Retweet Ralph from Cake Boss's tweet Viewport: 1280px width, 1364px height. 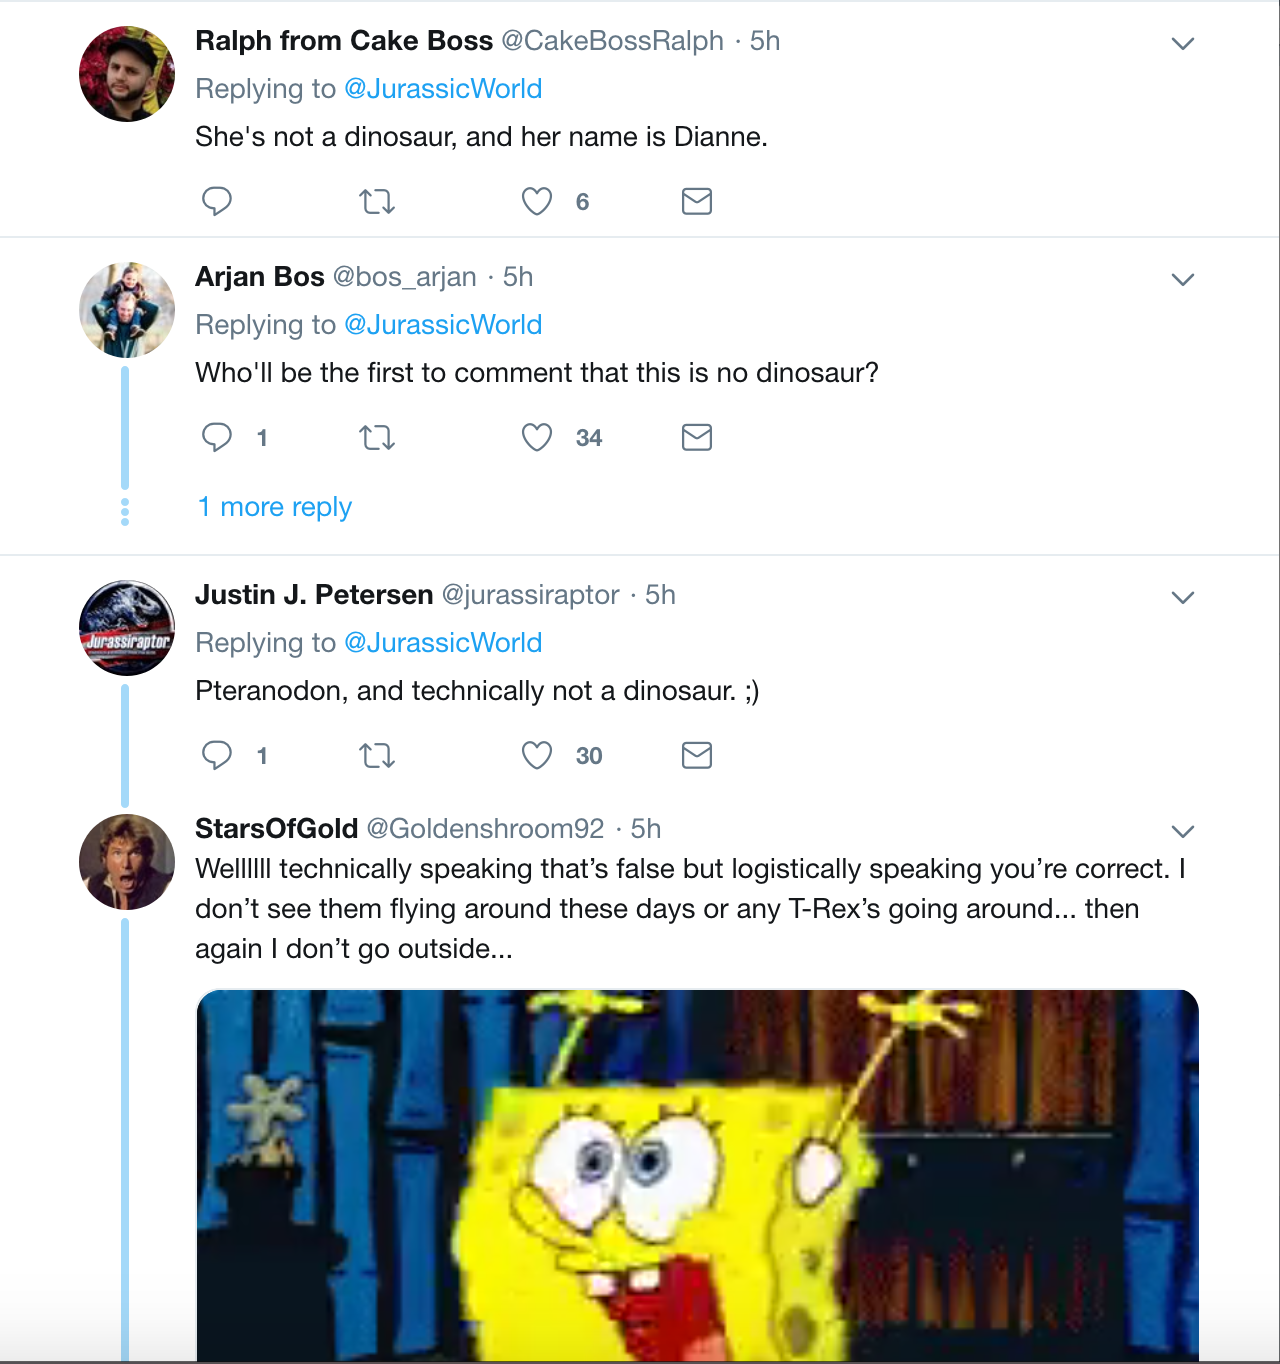377,202
